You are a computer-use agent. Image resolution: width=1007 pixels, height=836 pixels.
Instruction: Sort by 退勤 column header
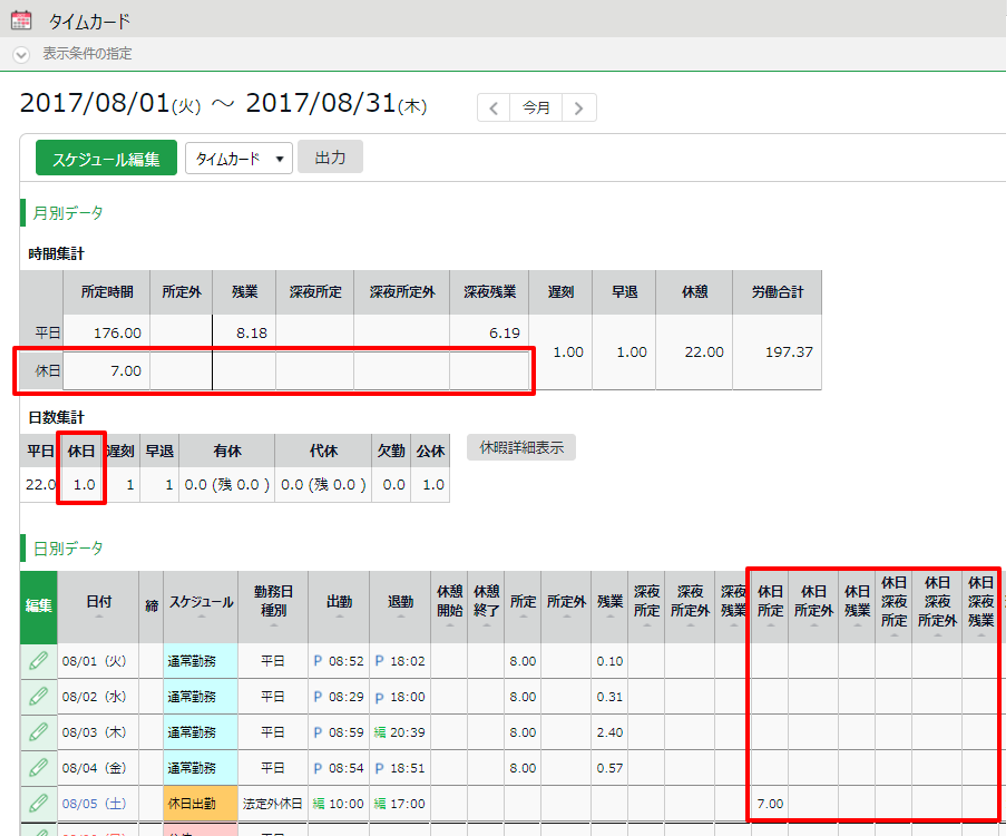[400, 603]
